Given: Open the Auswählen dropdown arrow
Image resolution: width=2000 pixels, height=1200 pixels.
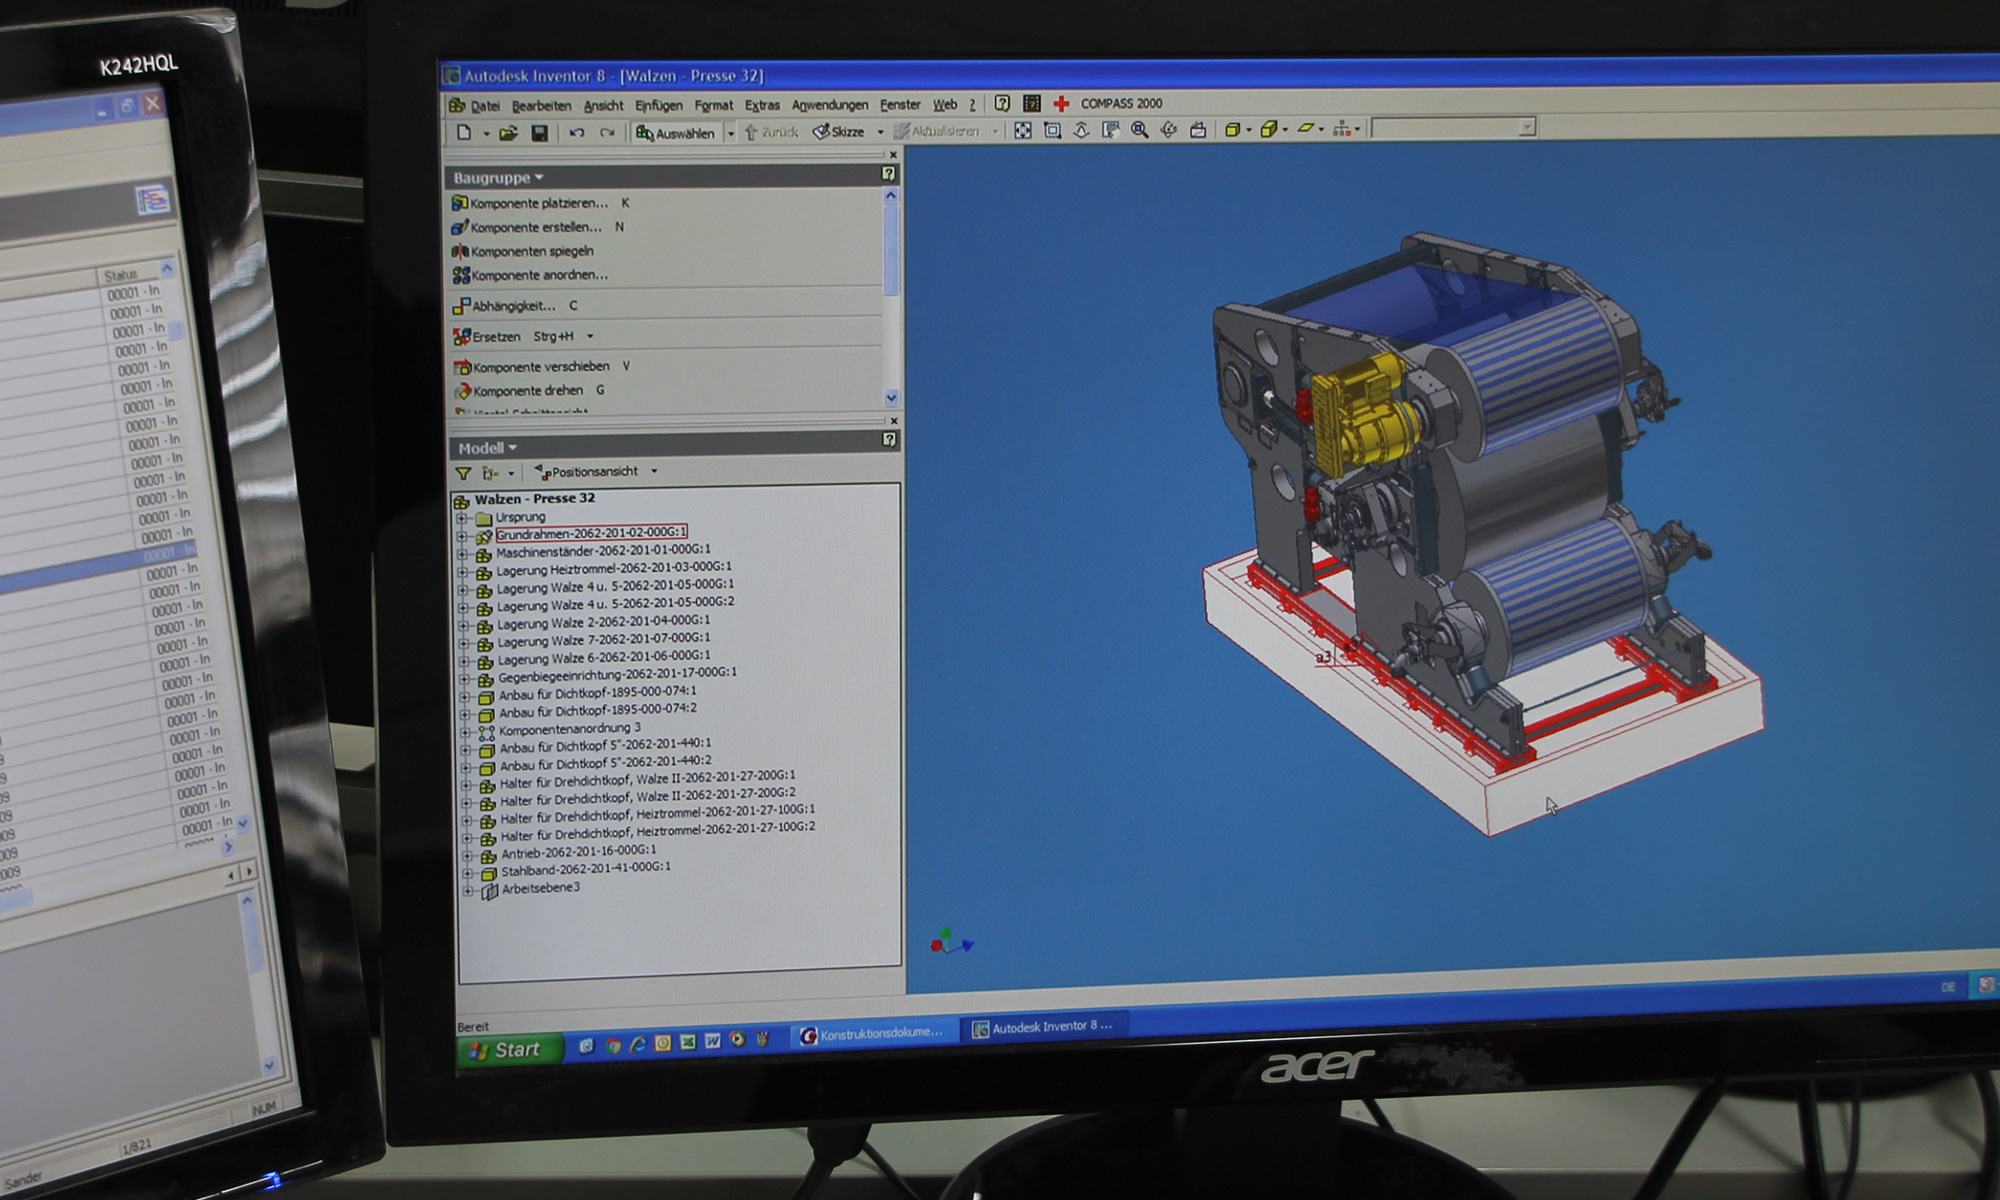Looking at the screenshot, I should 731,133.
